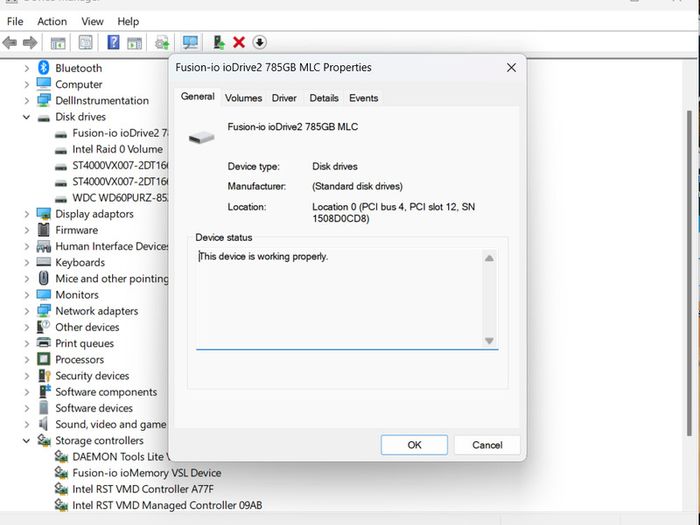Switch to the Details tab

click(x=324, y=98)
